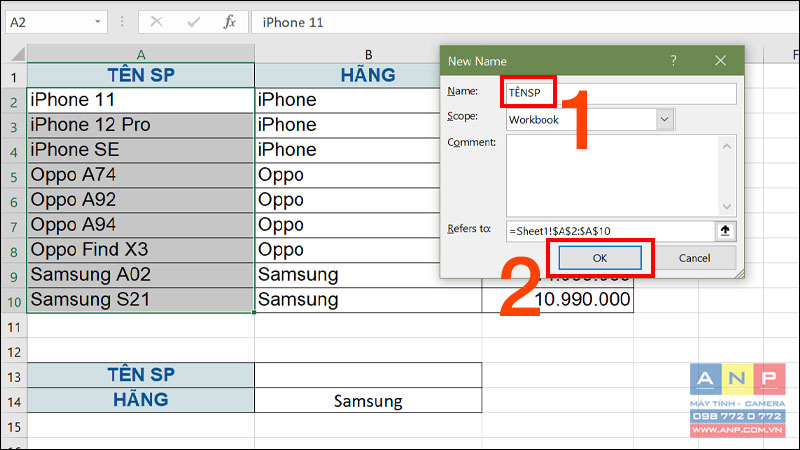Click cell Oppo Find X3
Image resolution: width=800 pixels, height=450 pixels.
[141, 250]
